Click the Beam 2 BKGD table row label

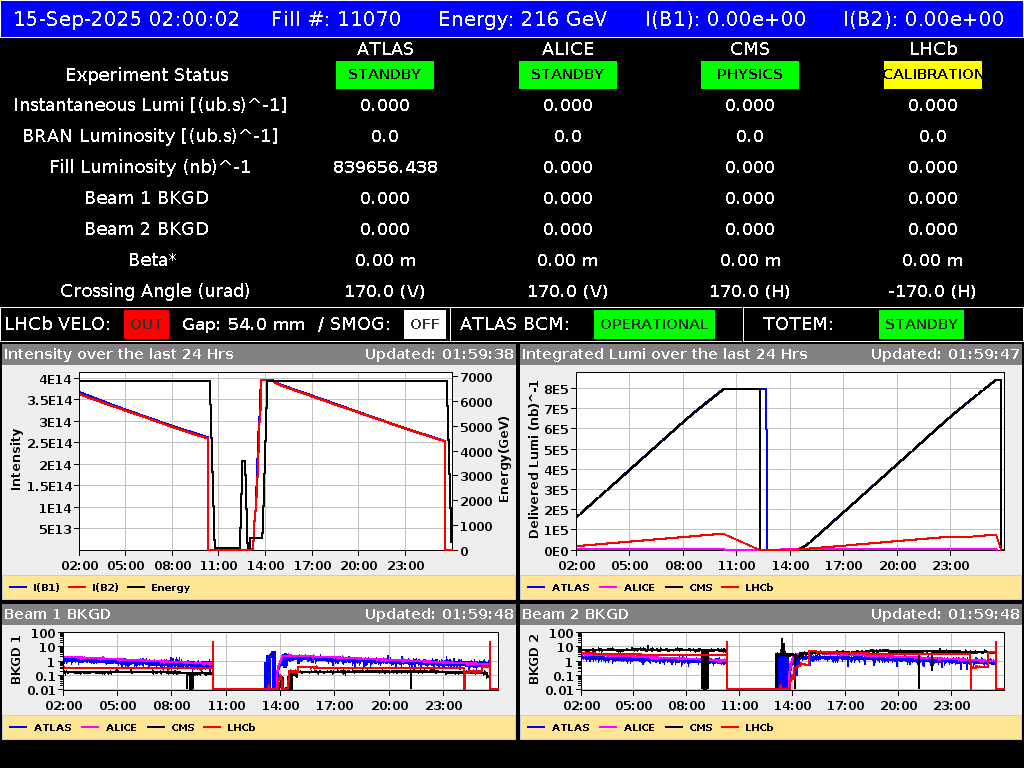pos(147,229)
